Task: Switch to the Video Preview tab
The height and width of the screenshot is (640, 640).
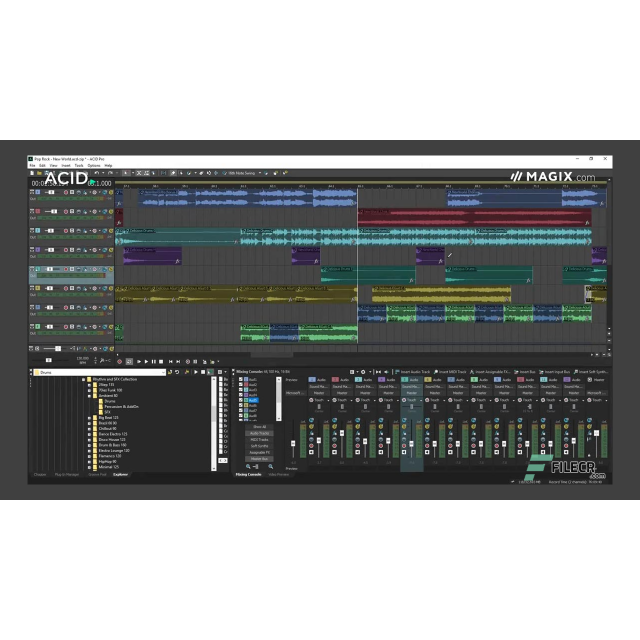Action: pyautogui.click(x=277, y=474)
